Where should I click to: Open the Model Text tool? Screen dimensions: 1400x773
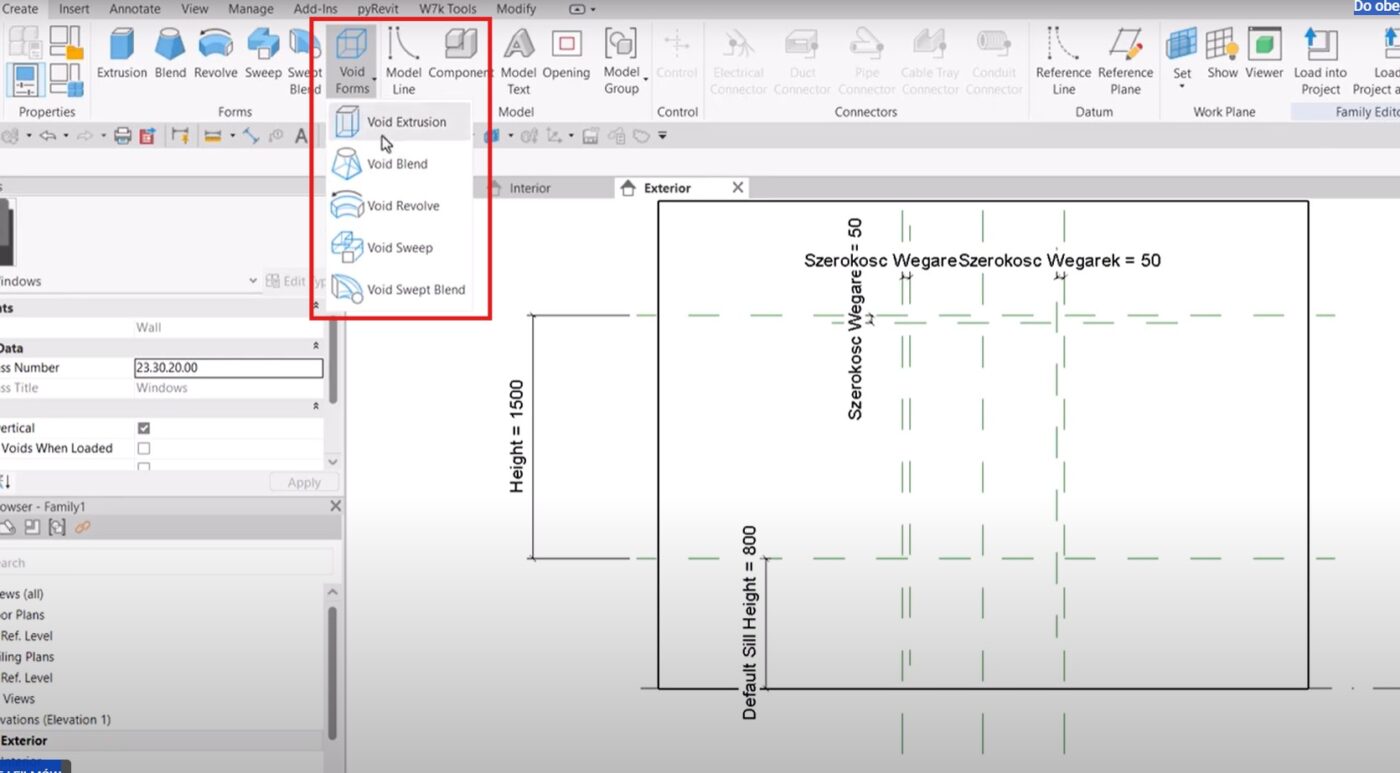click(518, 60)
